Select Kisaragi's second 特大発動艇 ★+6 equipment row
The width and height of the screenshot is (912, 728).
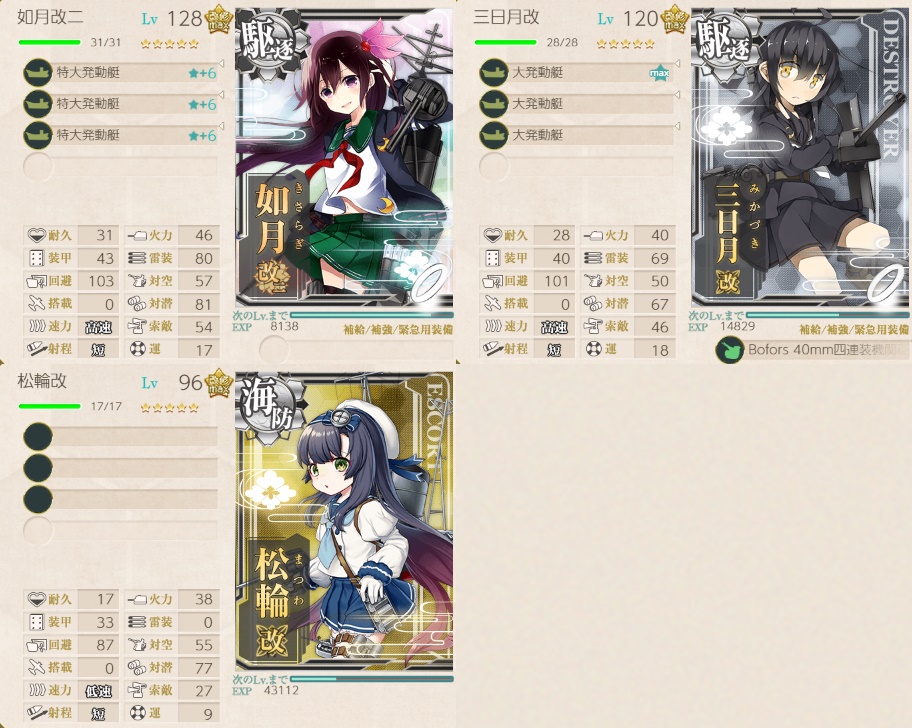click(120, 104)
